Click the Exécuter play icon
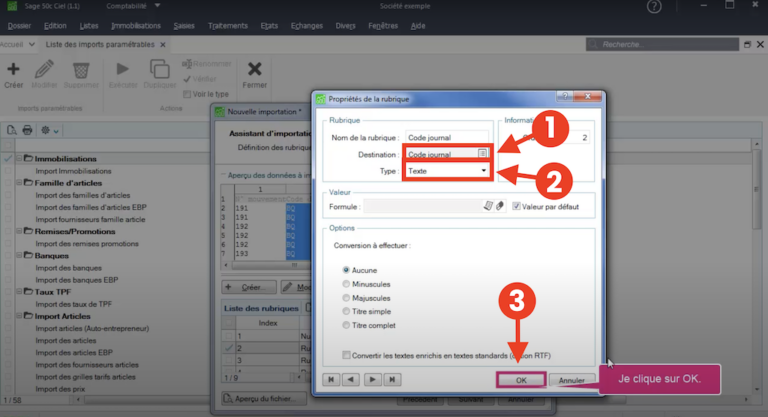Viewport: 768px width, 417px height. point(122,69)
